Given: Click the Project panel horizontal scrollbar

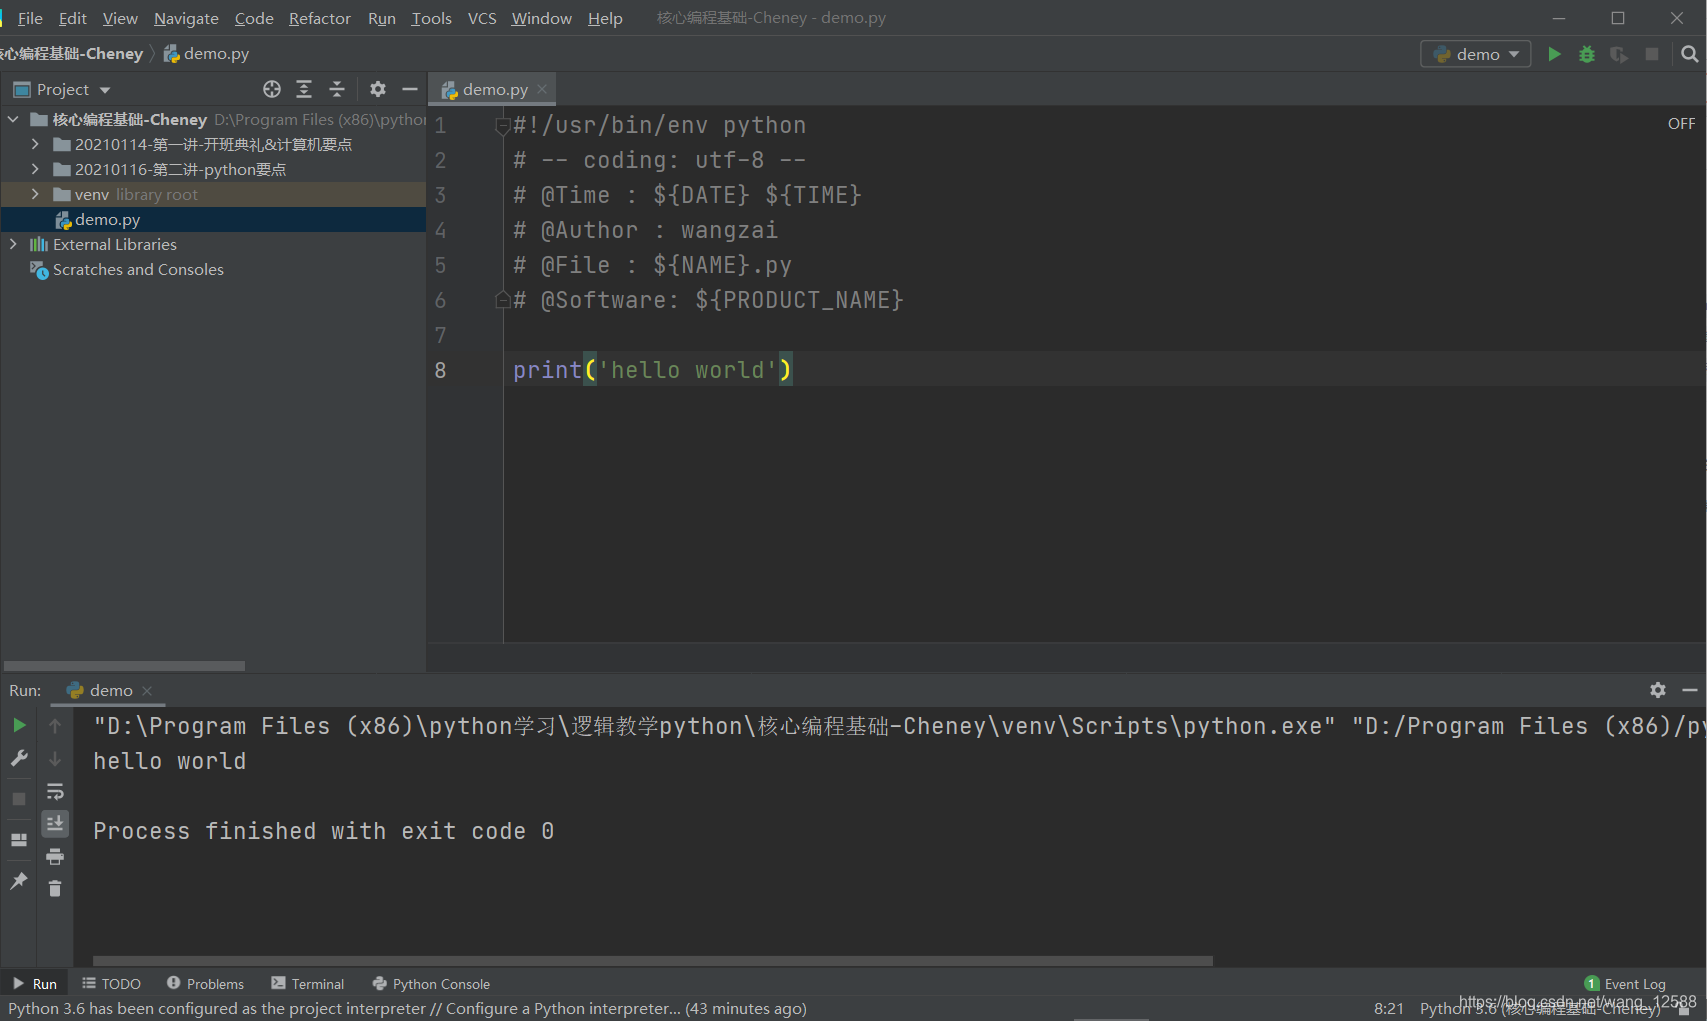Looking at the screenshot, I should [x=124, y=665].
